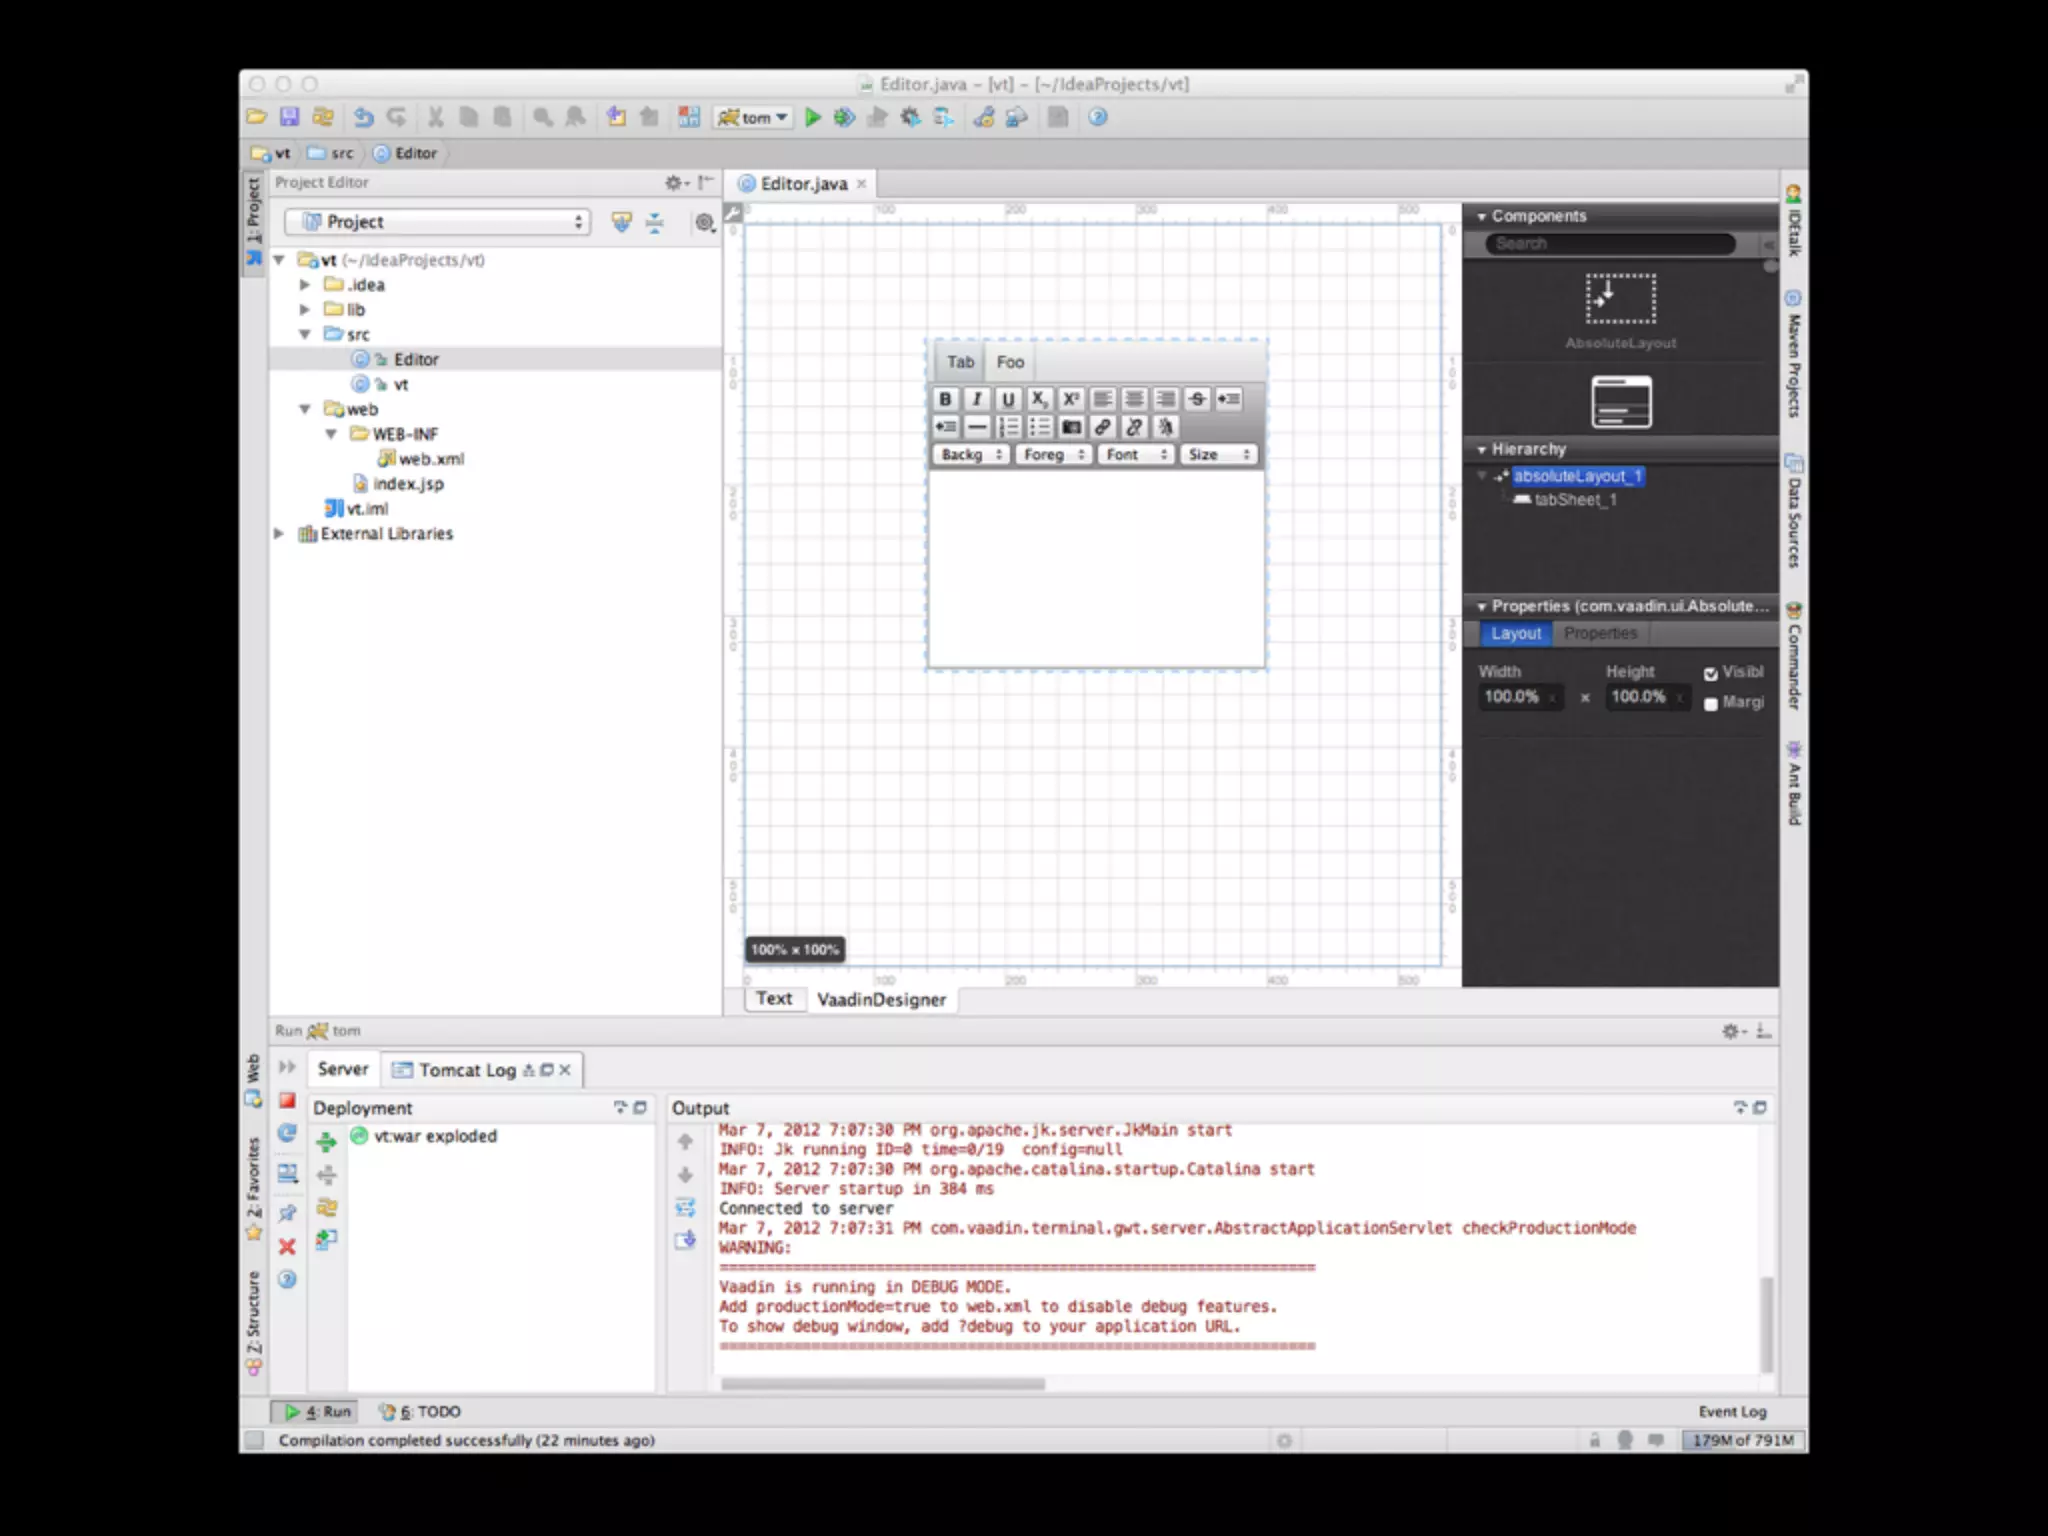Image resolution: width=2048 pixels, height=1536 pixels.
Task: Click the Components Search field
Action: [1610, 244]
